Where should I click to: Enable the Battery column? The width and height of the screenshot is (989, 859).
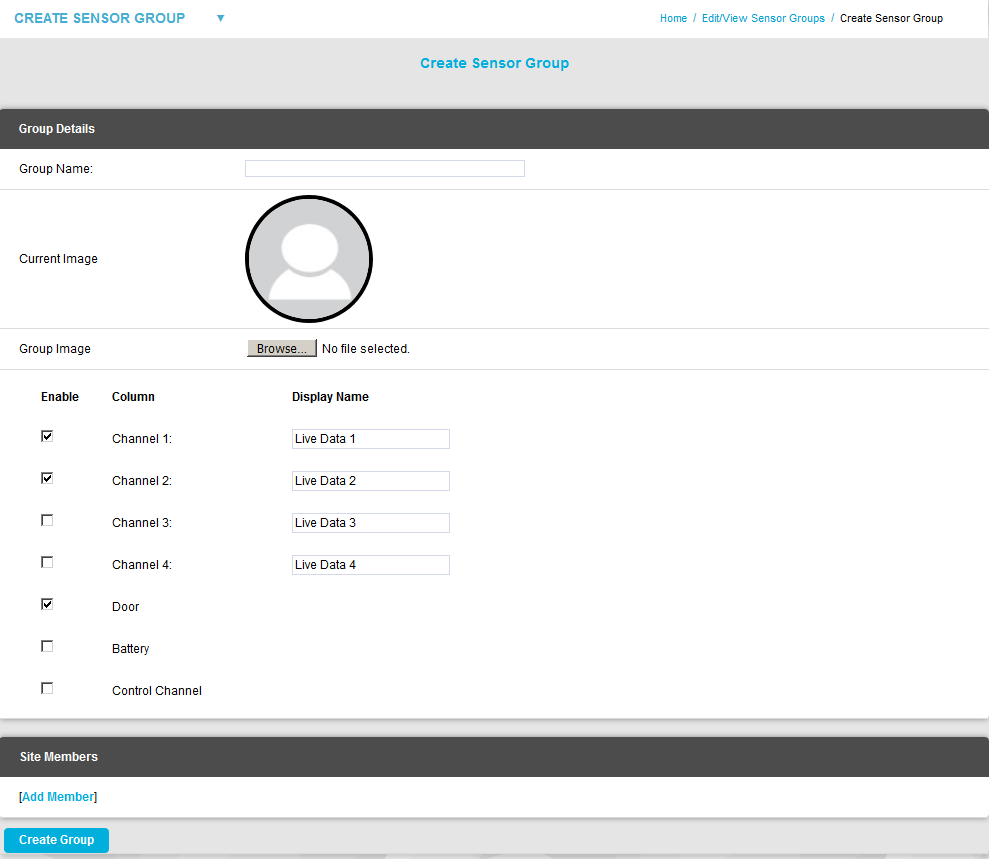pos(46,646)
